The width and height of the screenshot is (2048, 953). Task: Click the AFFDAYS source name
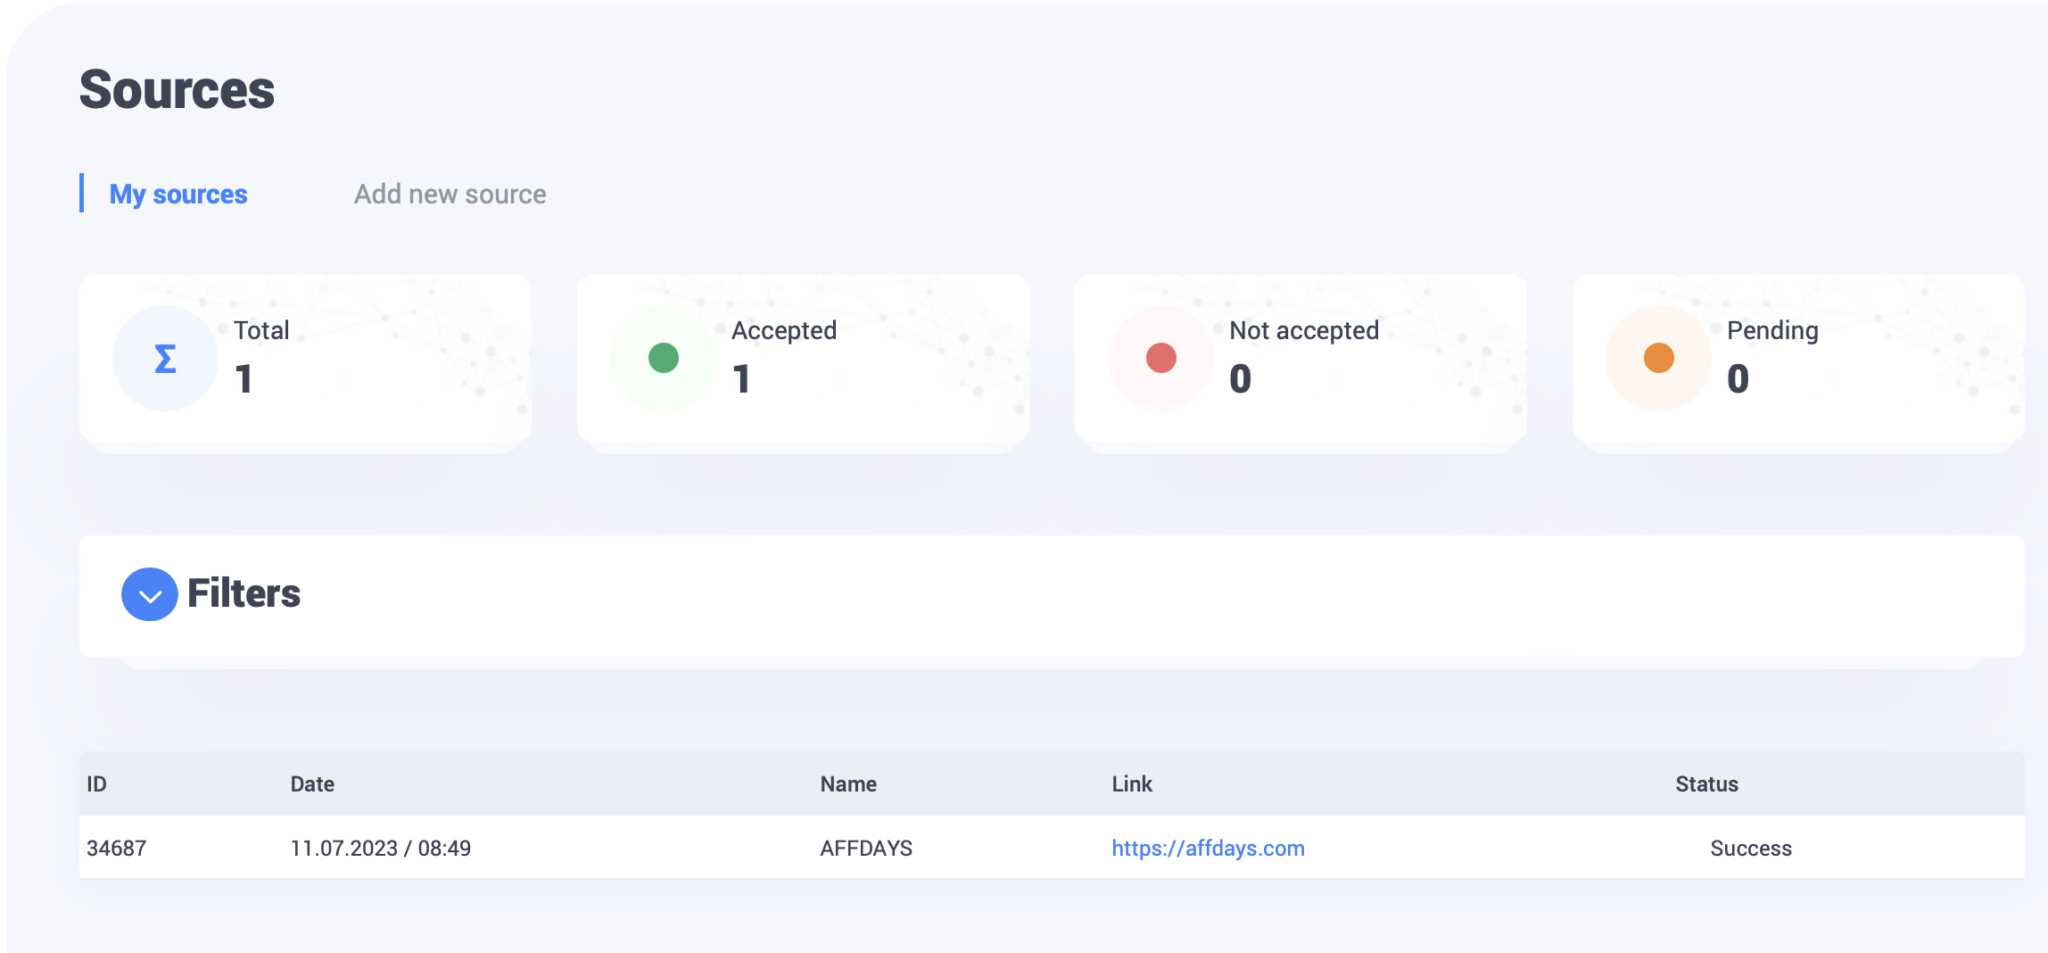(866, 848)
